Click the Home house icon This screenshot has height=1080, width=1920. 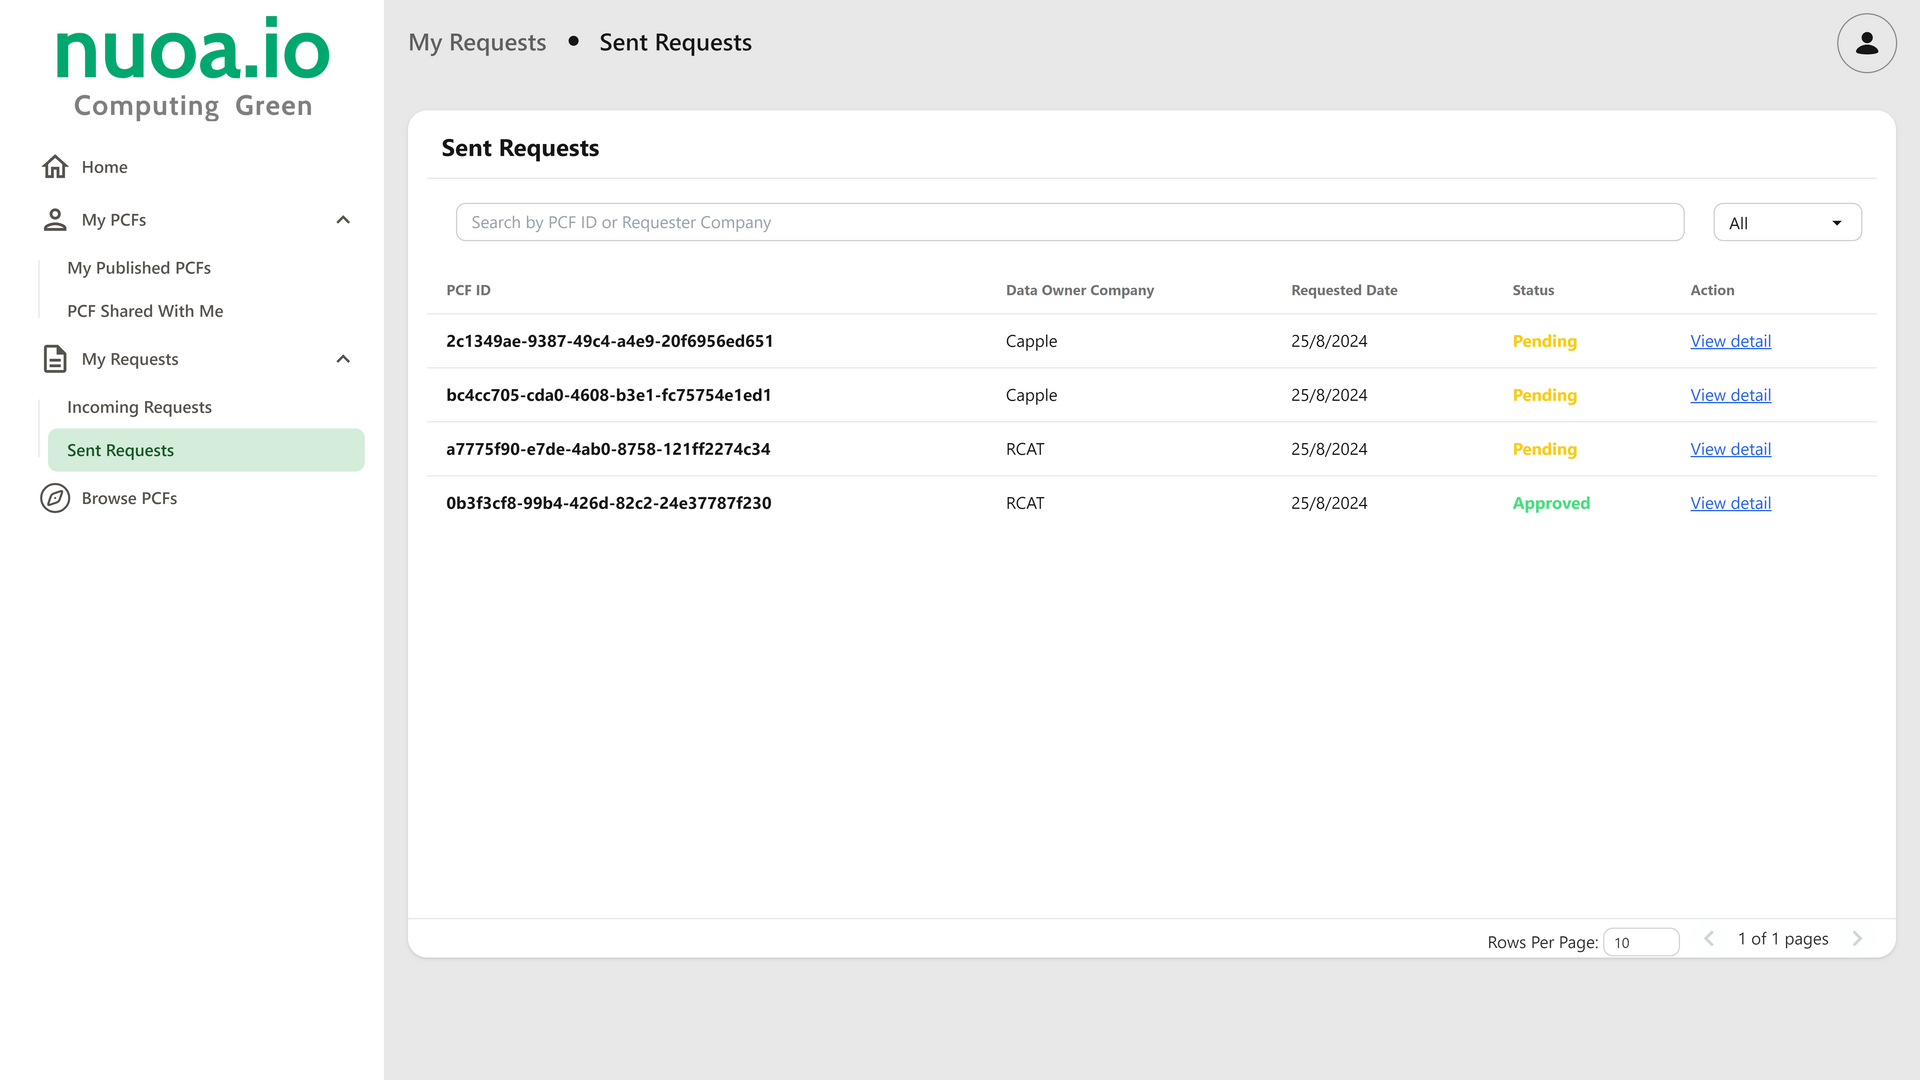click(x=55, y=167)
